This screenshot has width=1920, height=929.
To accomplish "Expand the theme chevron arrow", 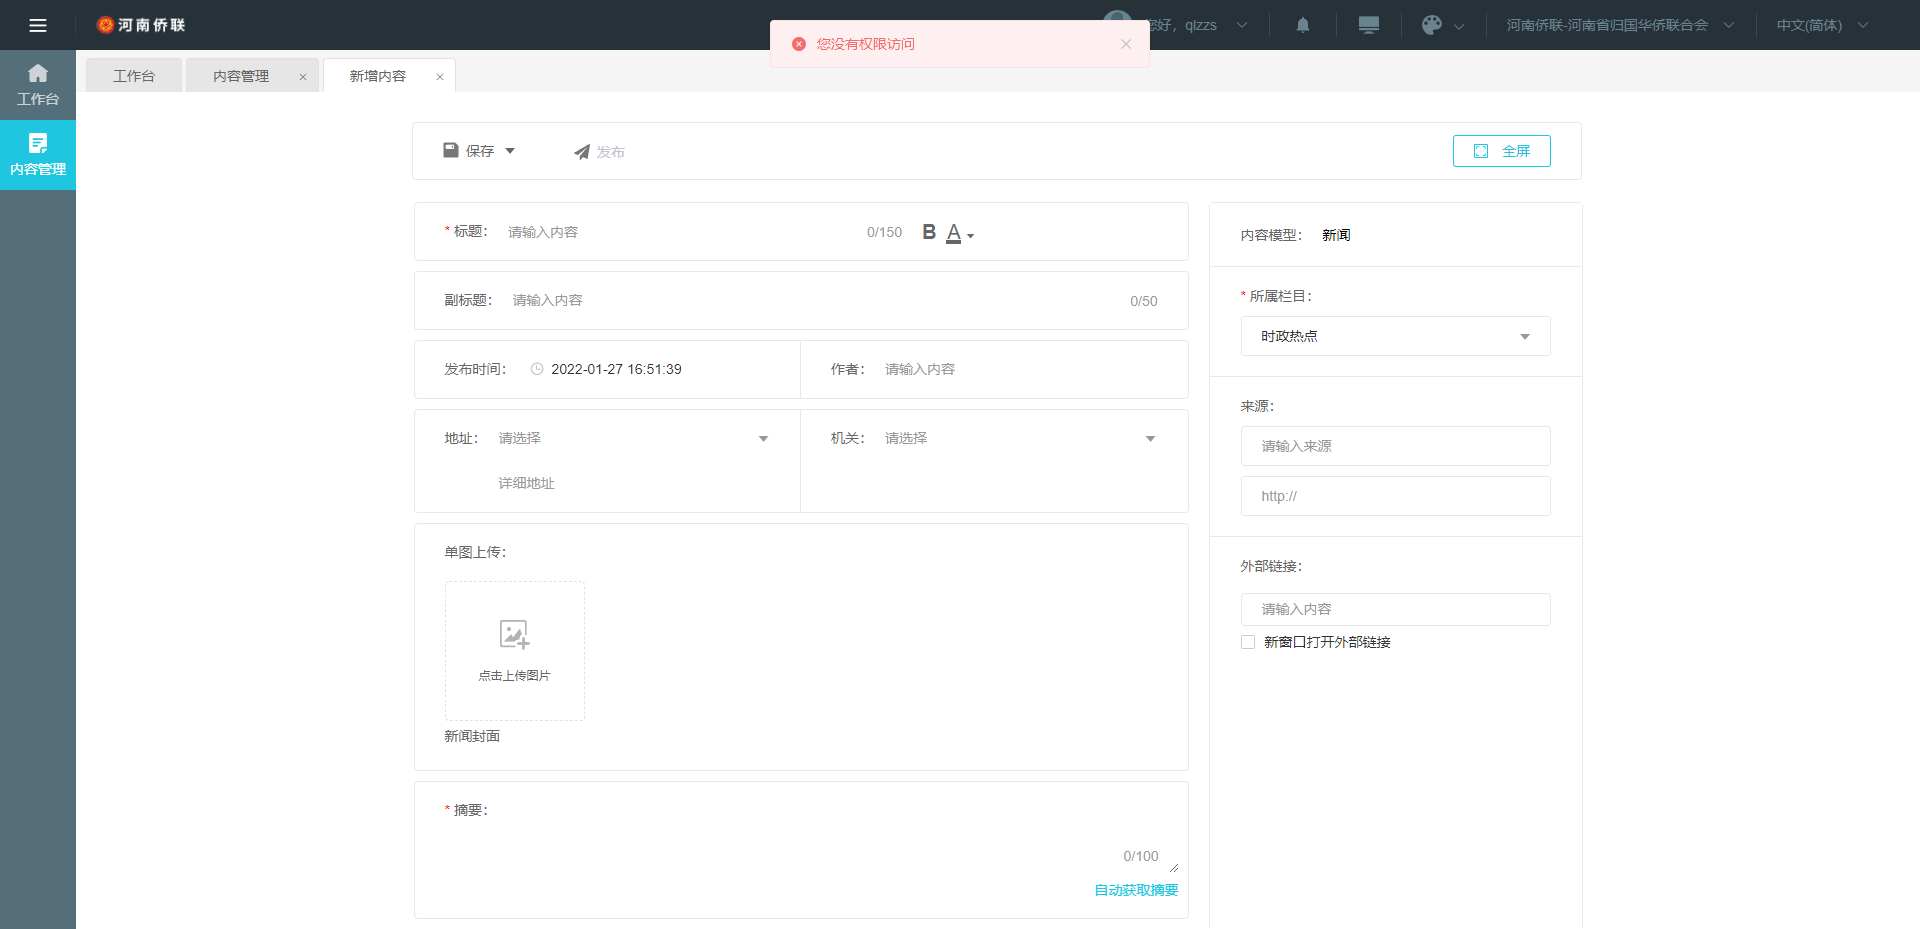I will [1459, 26].
